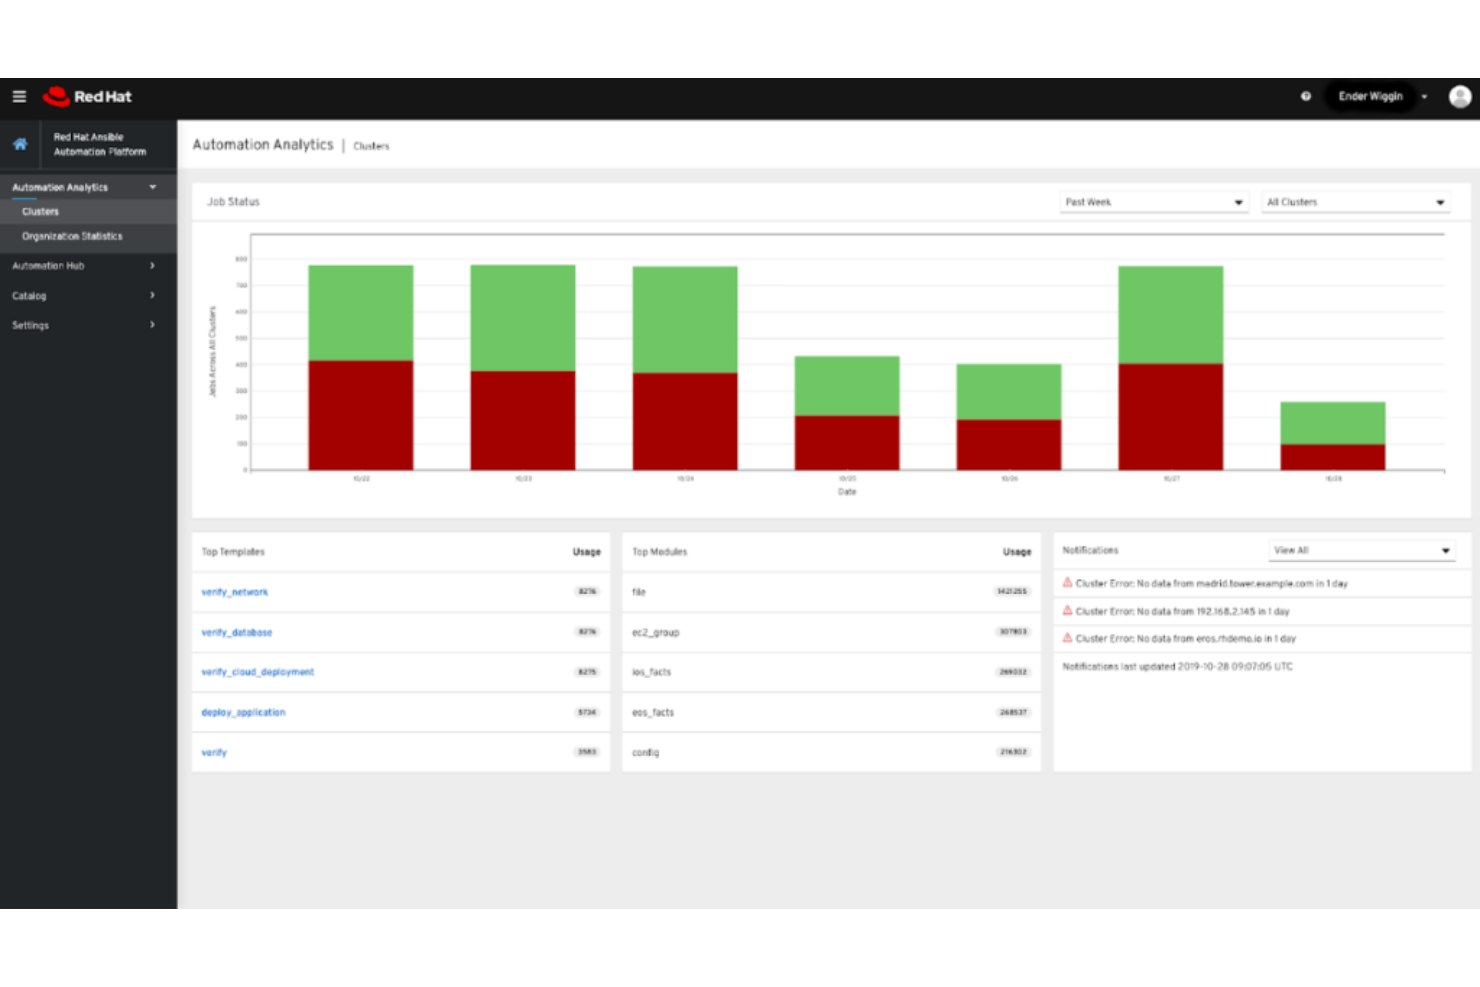Click the ios_facts module row

click(x=831, y=672)
